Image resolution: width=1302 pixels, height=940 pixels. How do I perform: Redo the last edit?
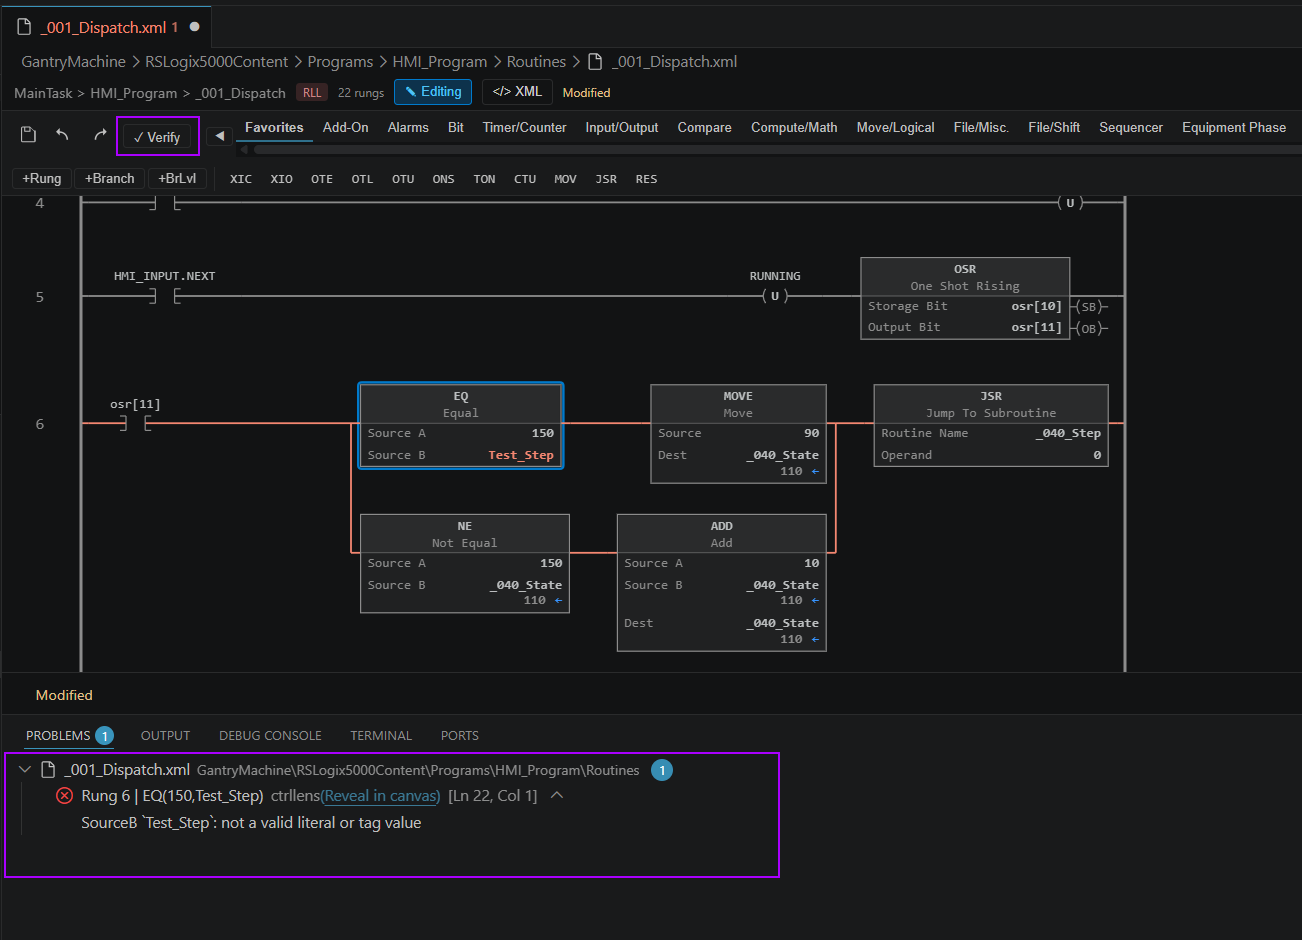(x=99, y=135)
